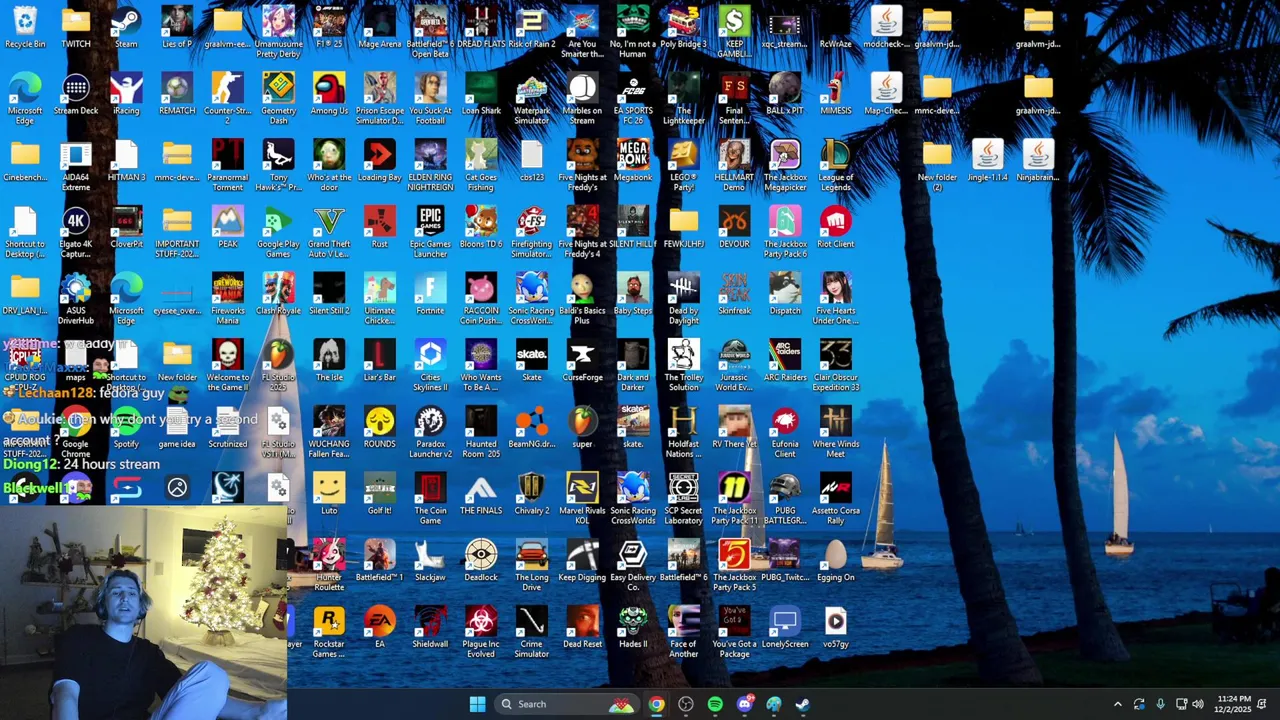Expand the hidden system tray icons
The image size is (1280, 720).
1118,704
